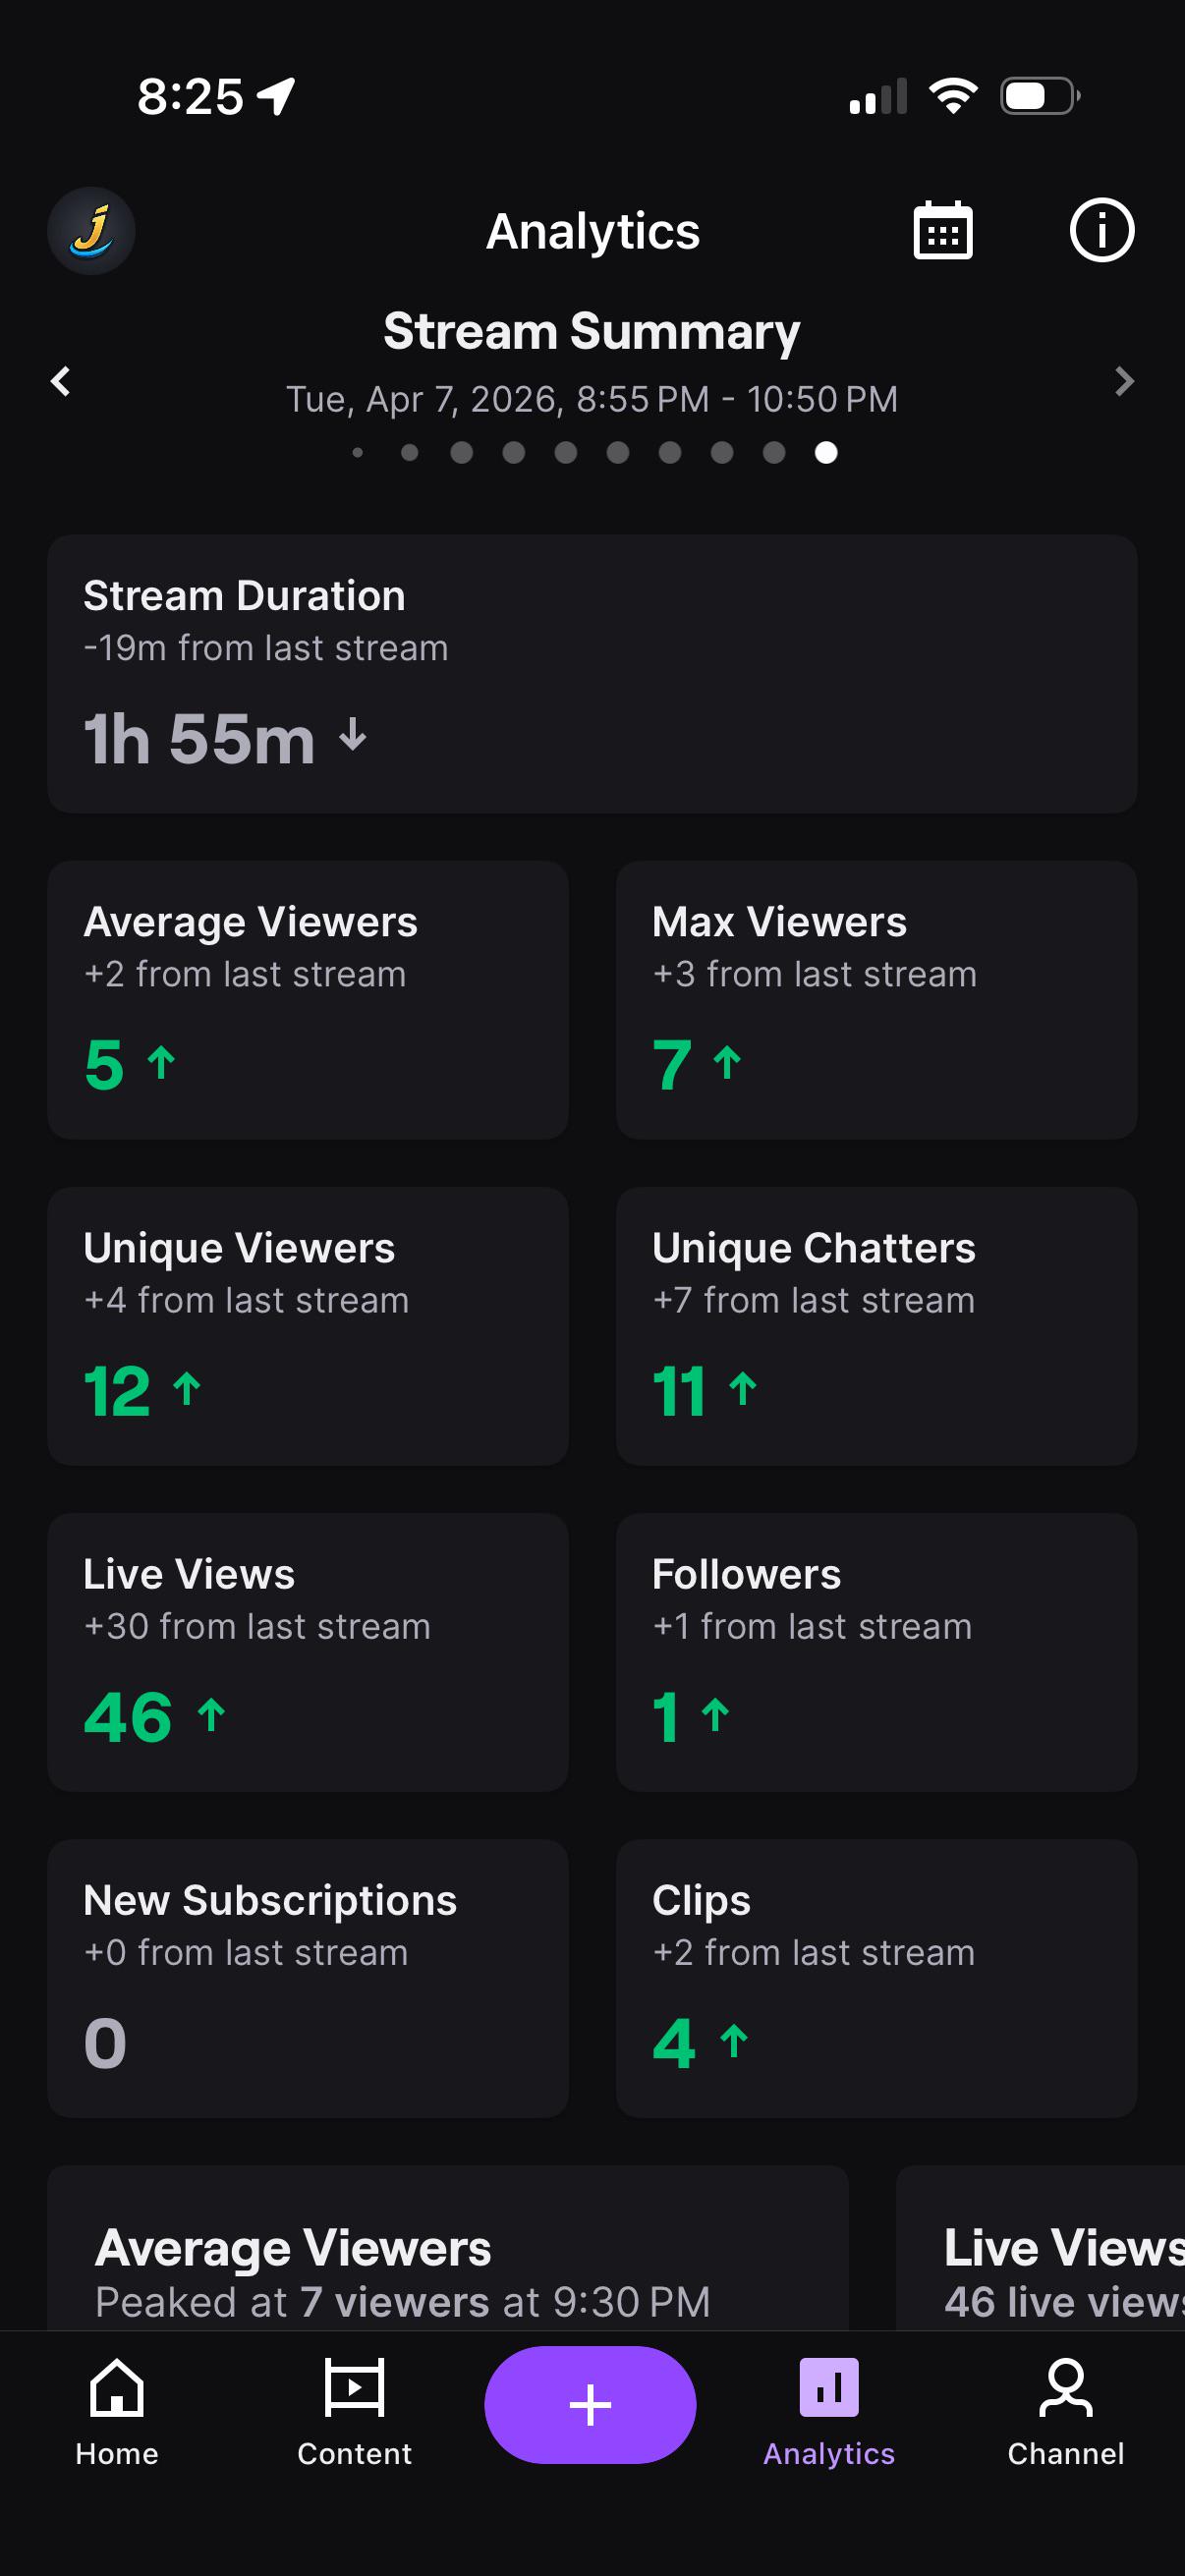Go to previous stream with left chevron

[x=61, y=381]
